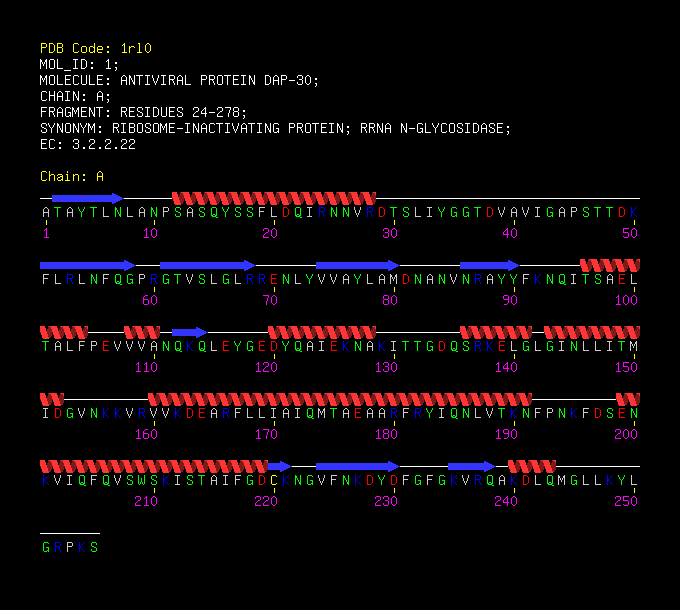Click residue number 1 marker
The width and height of the screenshot is (680, 610).
[x=46, y=233]
